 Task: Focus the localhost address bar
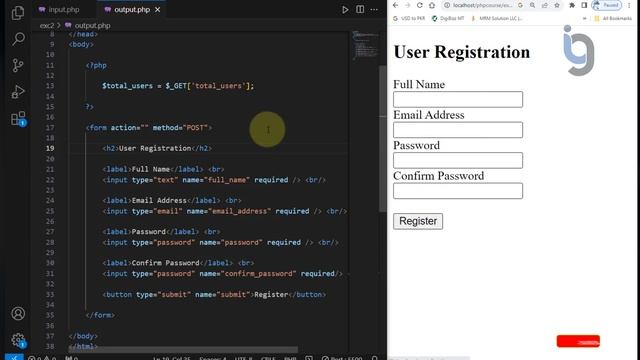[482, 5]
